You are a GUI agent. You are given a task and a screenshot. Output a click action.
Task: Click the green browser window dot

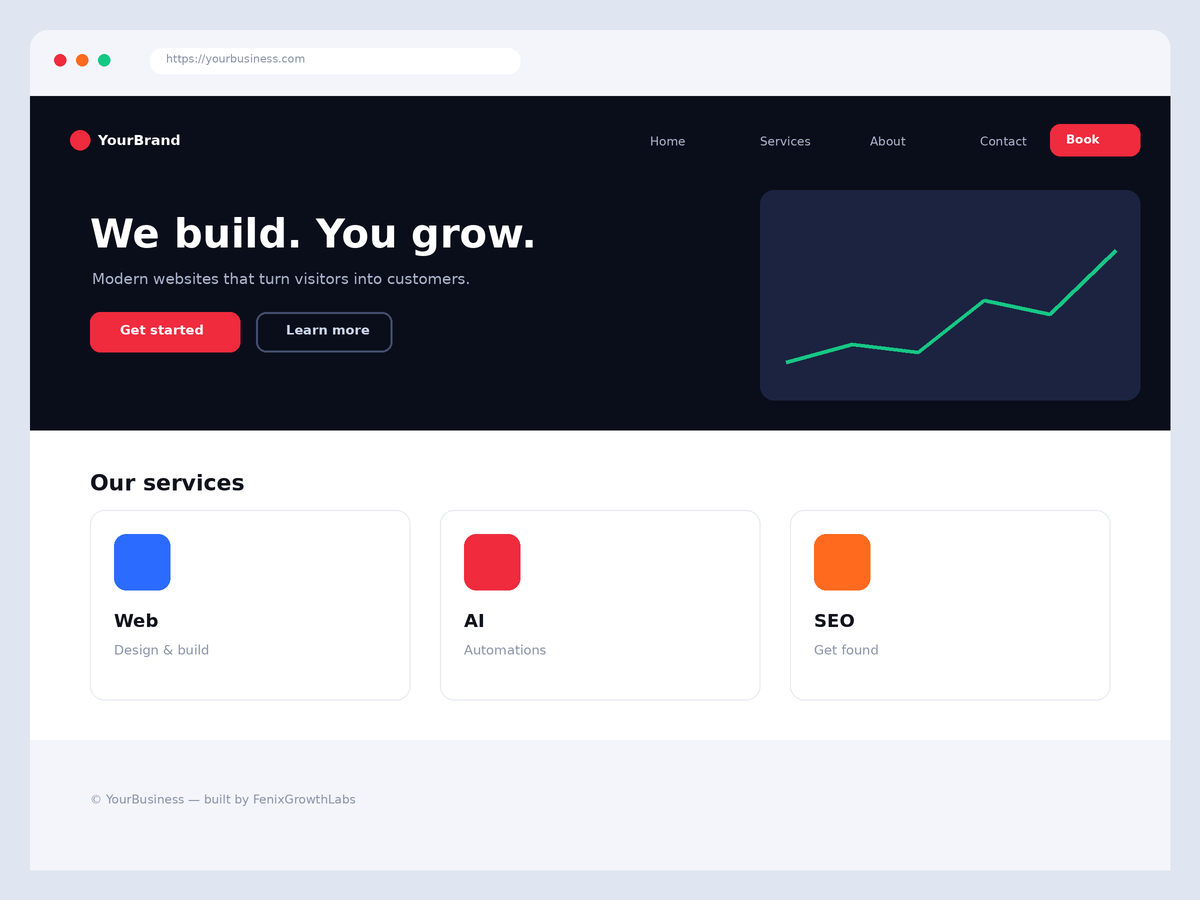coord(104,60)
